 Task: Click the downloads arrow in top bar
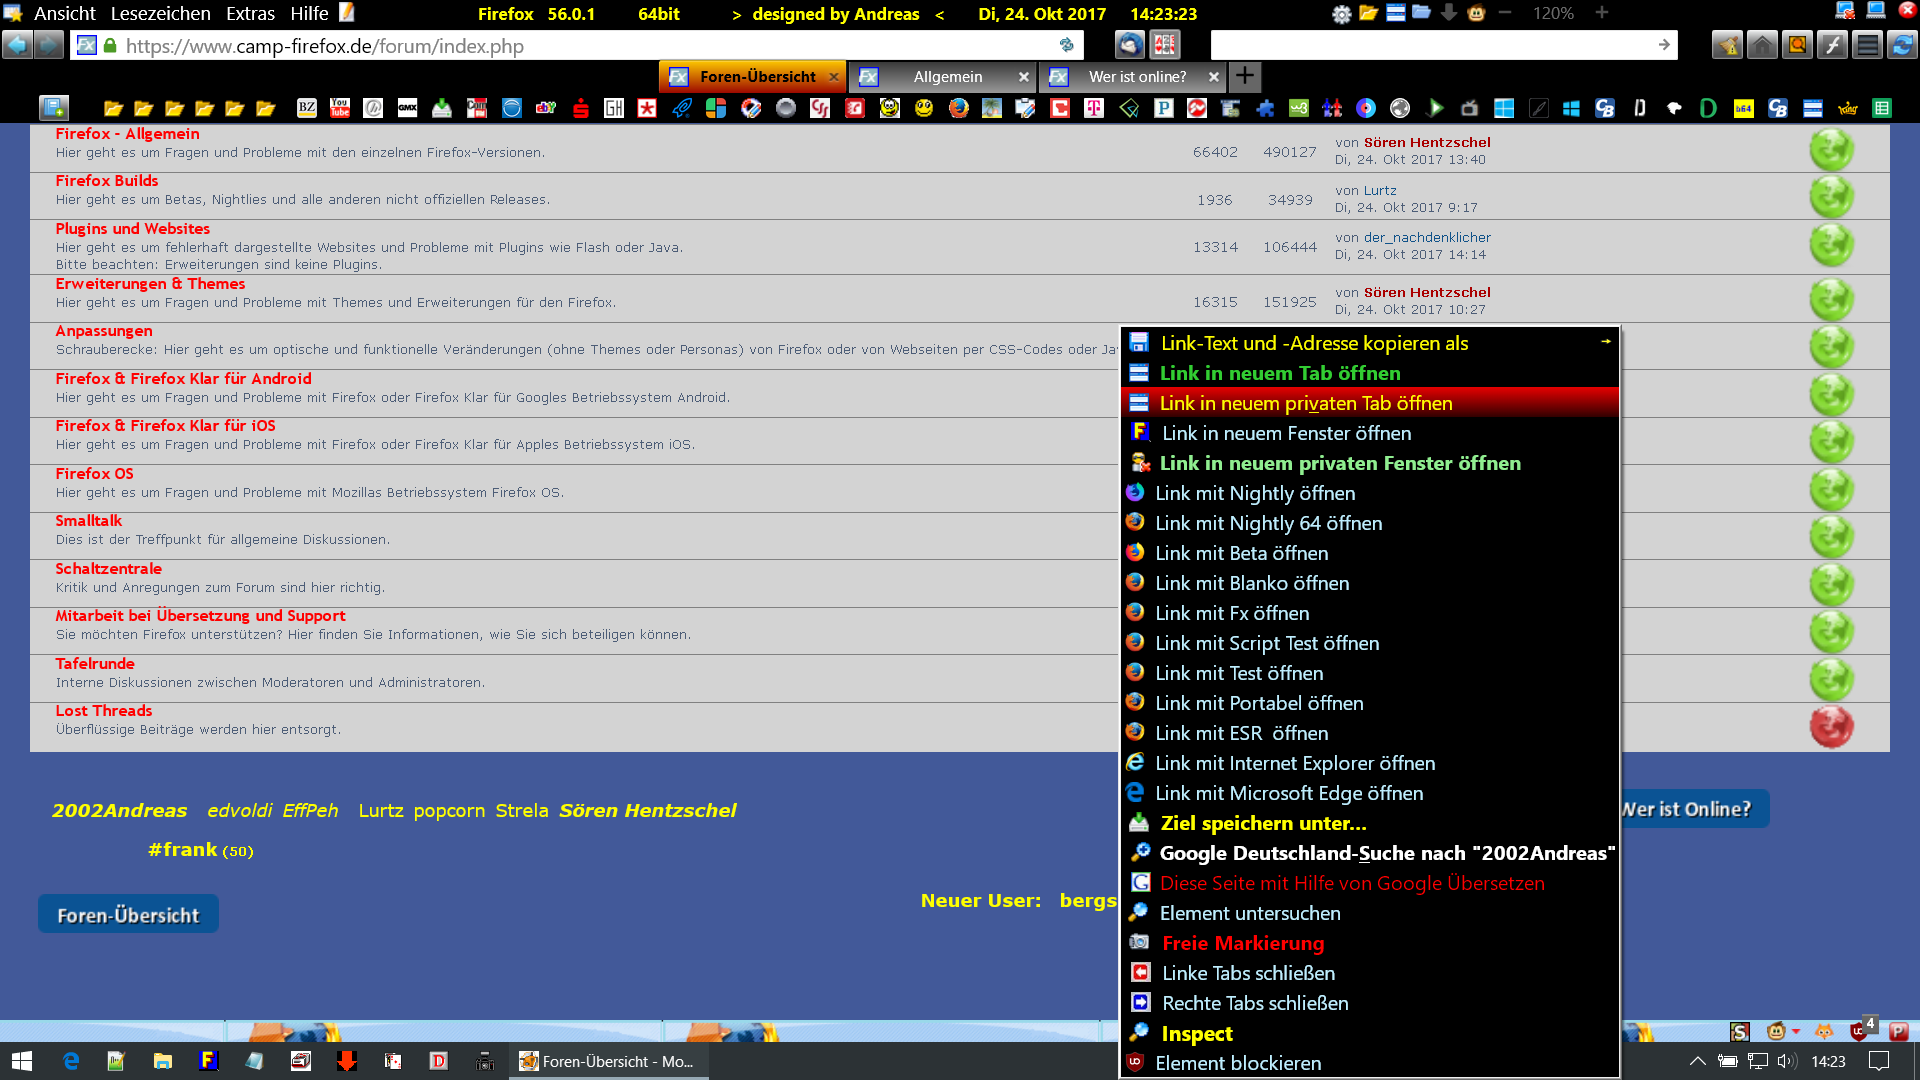(x=1448, y=13)
